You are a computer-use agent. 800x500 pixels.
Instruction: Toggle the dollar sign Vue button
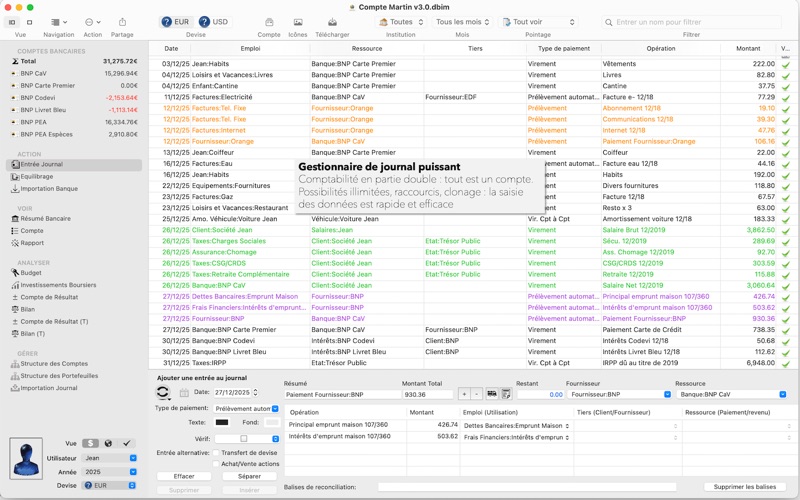(x=90, y=443)
